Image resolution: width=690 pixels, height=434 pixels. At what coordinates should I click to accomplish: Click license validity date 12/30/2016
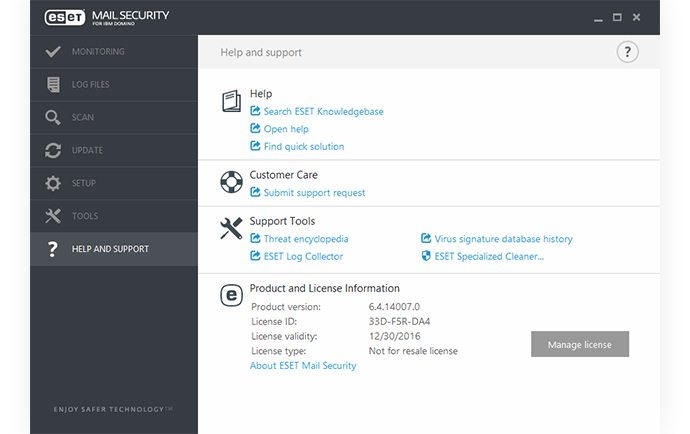coord(394,336)
